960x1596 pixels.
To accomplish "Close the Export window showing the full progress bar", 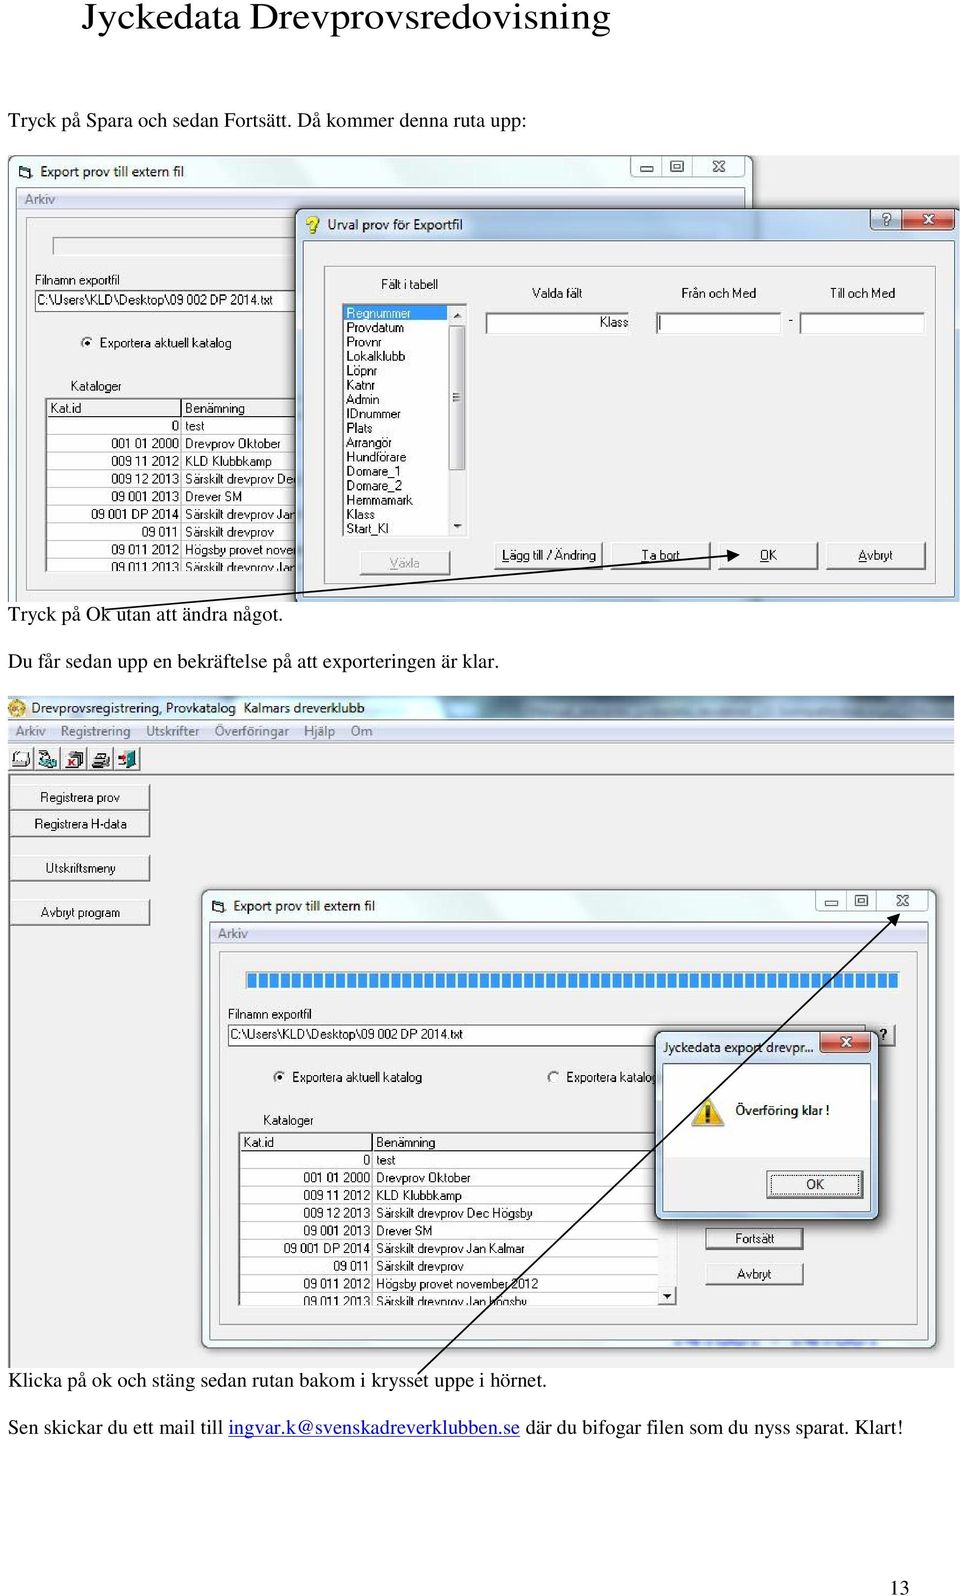I will [902, 901].
